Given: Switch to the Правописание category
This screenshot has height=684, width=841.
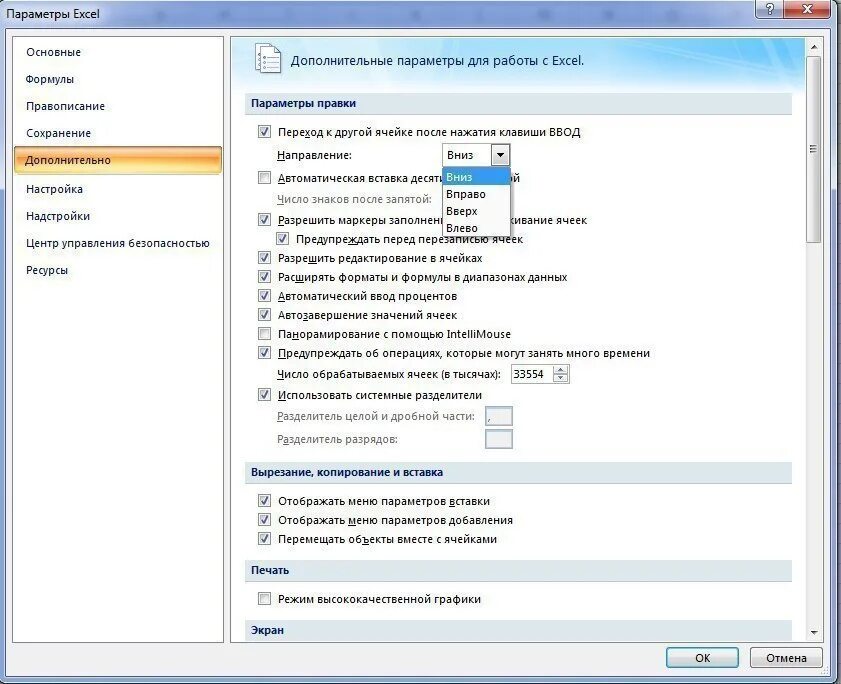Looking at the screenshot, I should (65, 106).
